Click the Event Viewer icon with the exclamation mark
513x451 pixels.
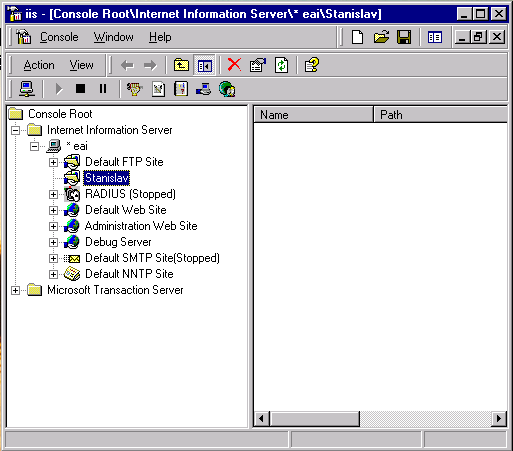tap(181, 89)
